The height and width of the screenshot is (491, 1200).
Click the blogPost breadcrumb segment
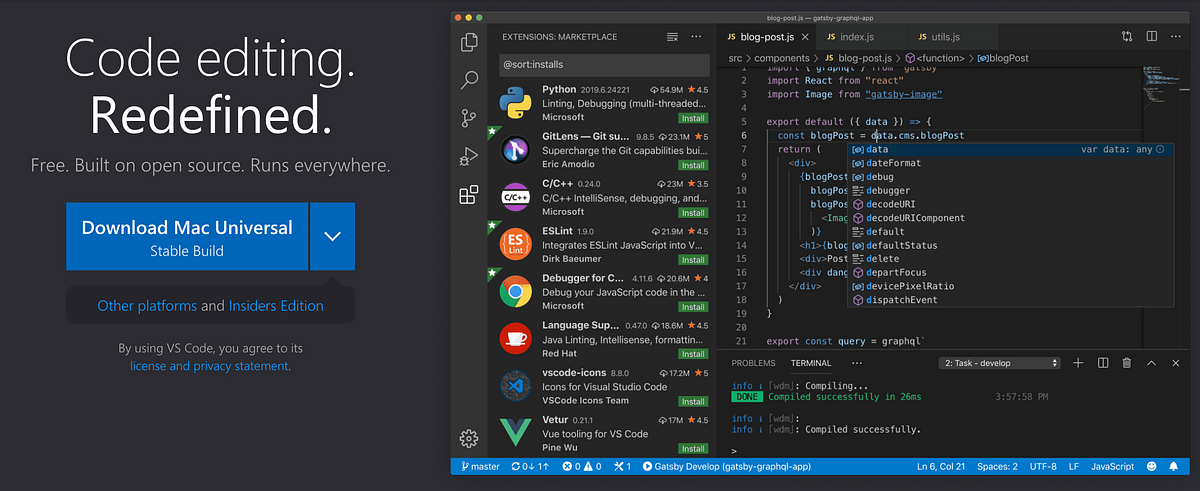1005,58
